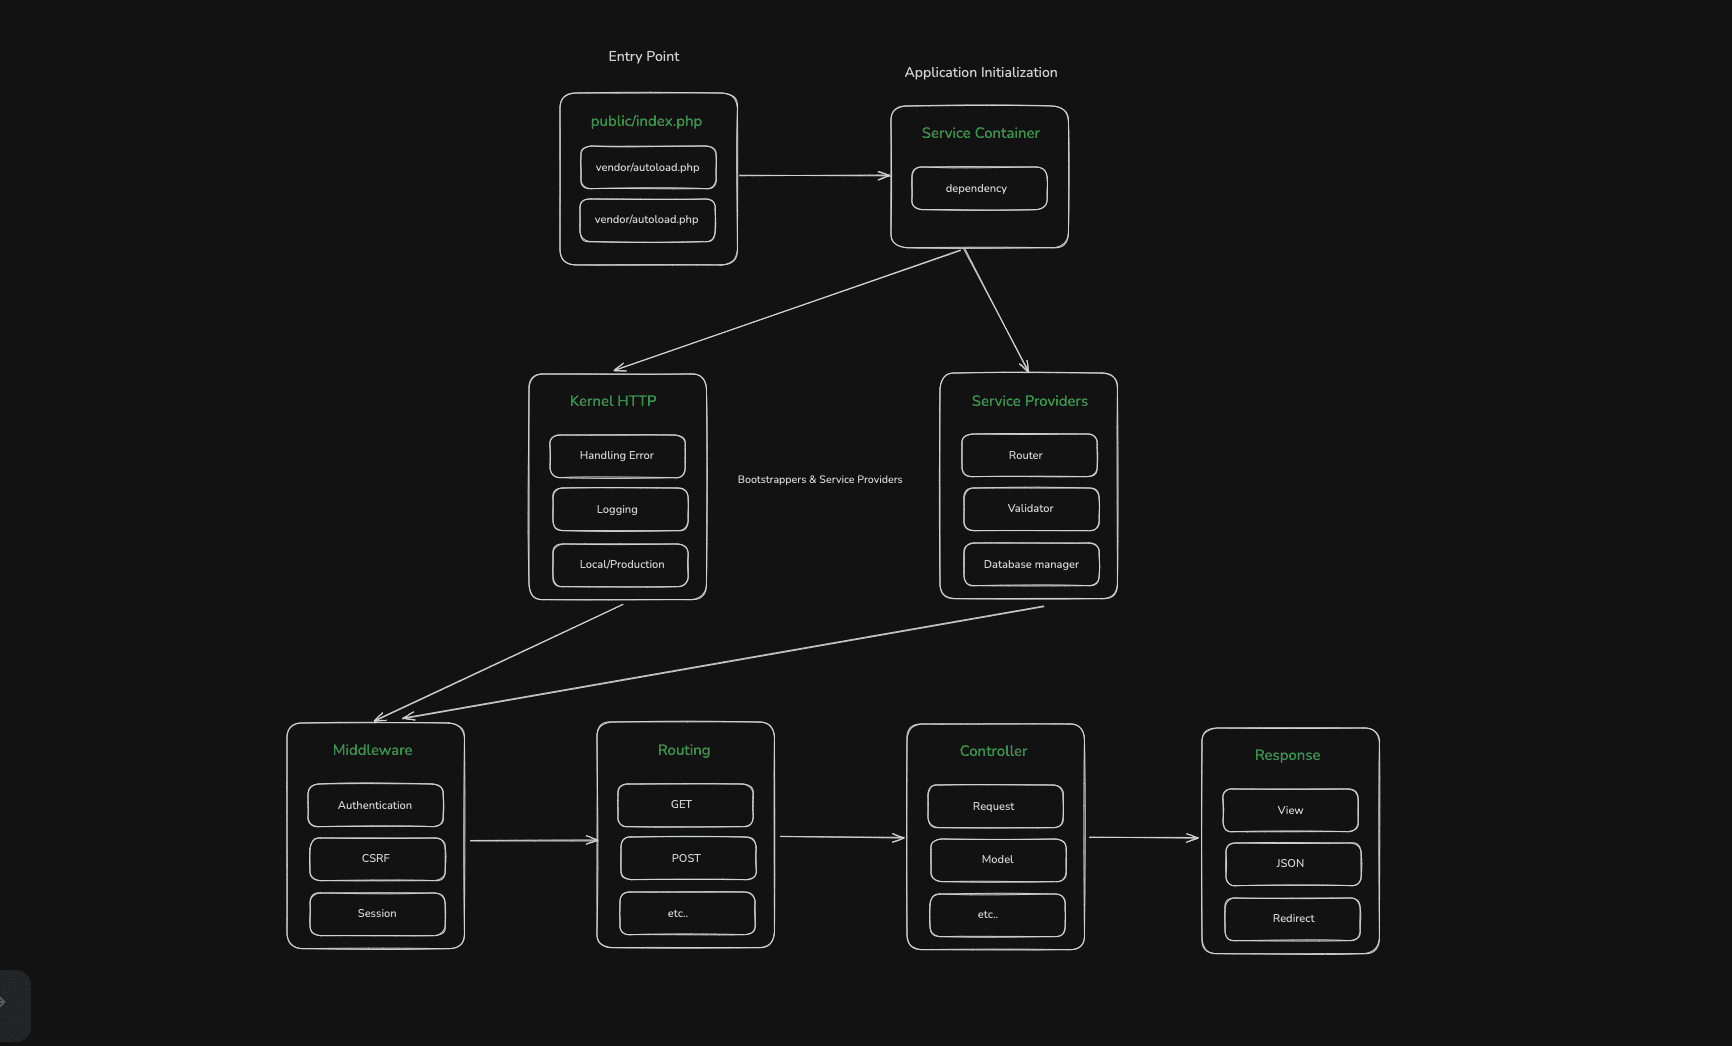
Task: Select the CSRF element
Action: [x=377, y=858]
